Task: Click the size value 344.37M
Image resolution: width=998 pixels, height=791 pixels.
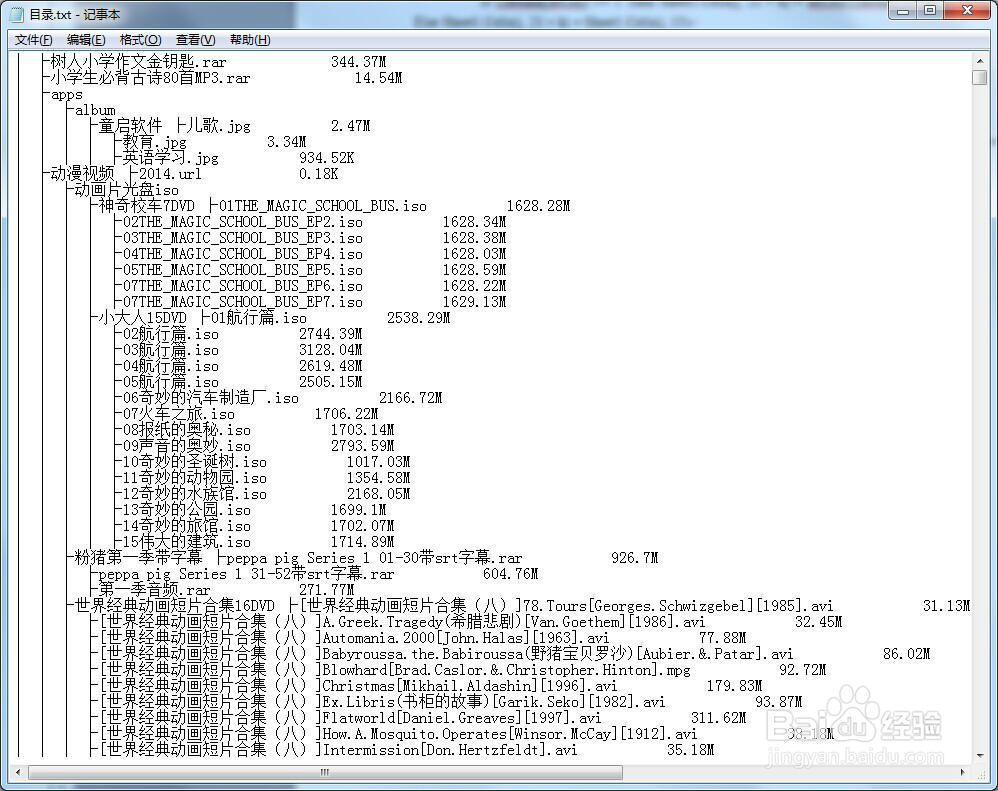Action: coord(358,62)
